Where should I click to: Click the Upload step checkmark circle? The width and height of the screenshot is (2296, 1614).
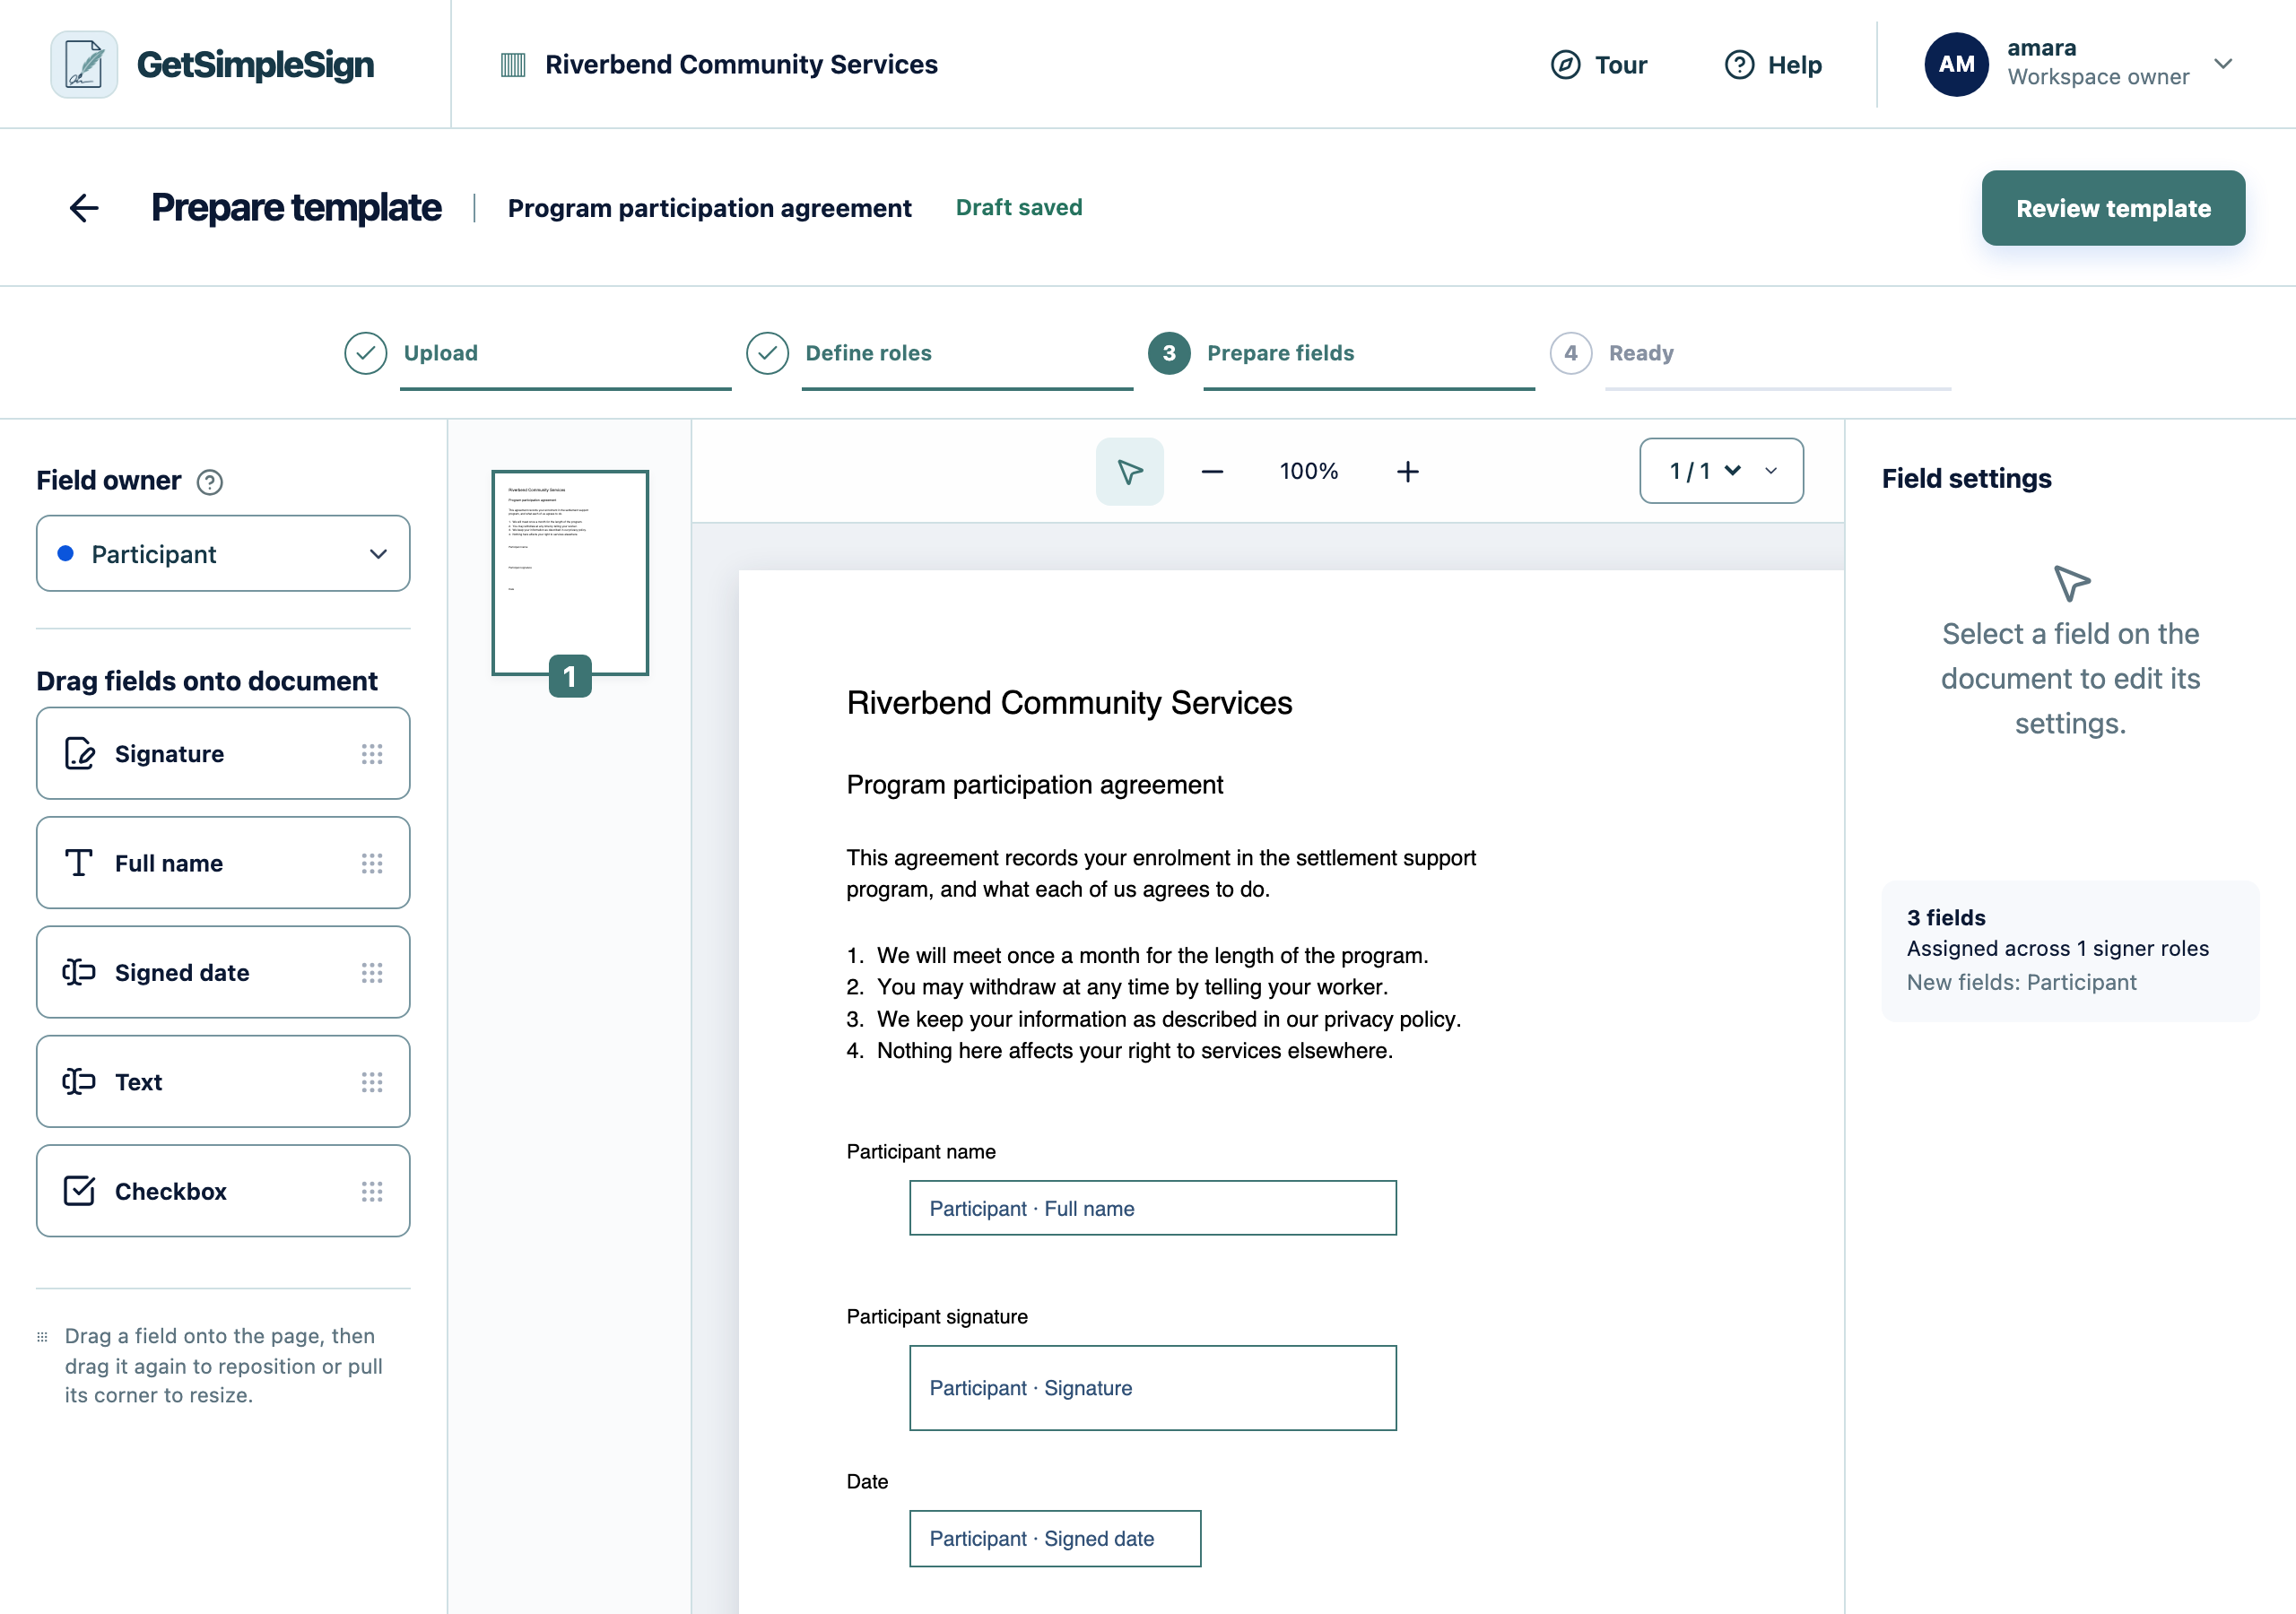click(366, 353)
